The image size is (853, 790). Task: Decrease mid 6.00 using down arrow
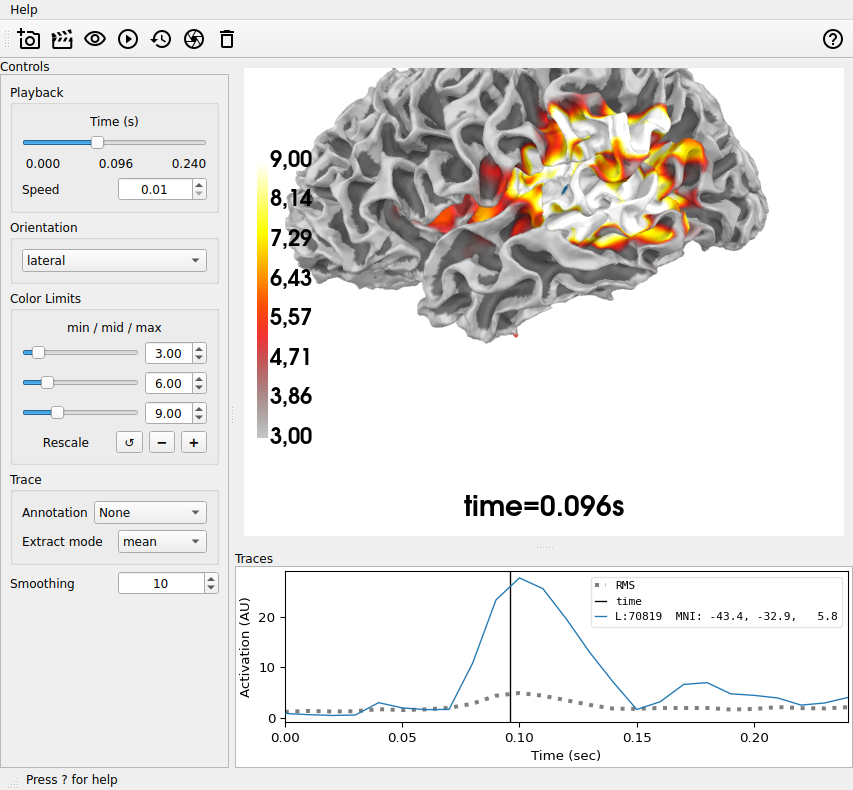point(199,388)
